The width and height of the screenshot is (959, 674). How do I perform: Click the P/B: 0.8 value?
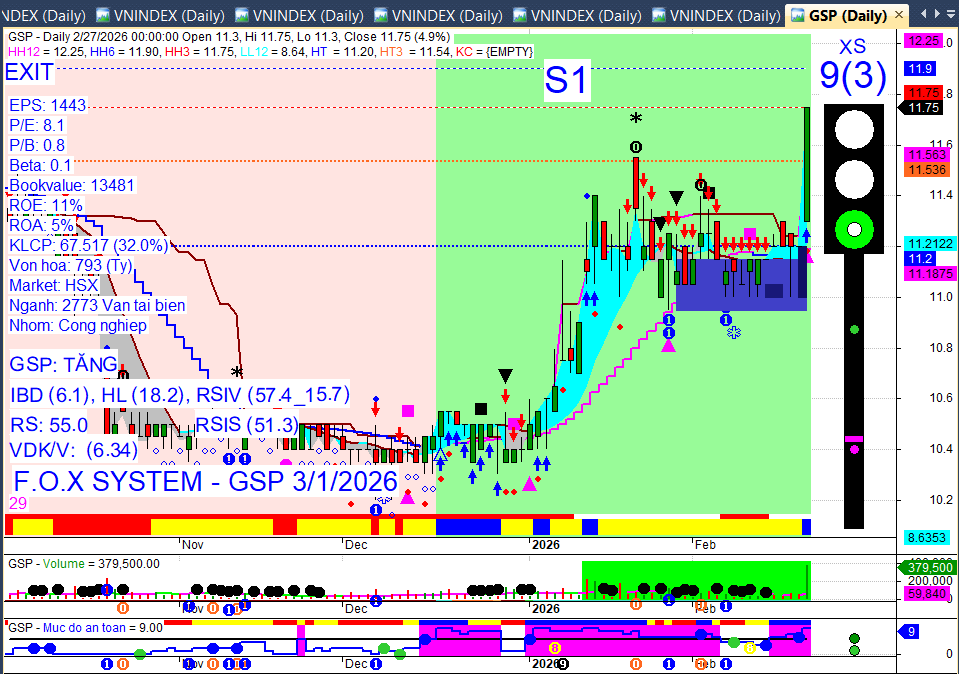pyautogui.click(x=37, y=146)
